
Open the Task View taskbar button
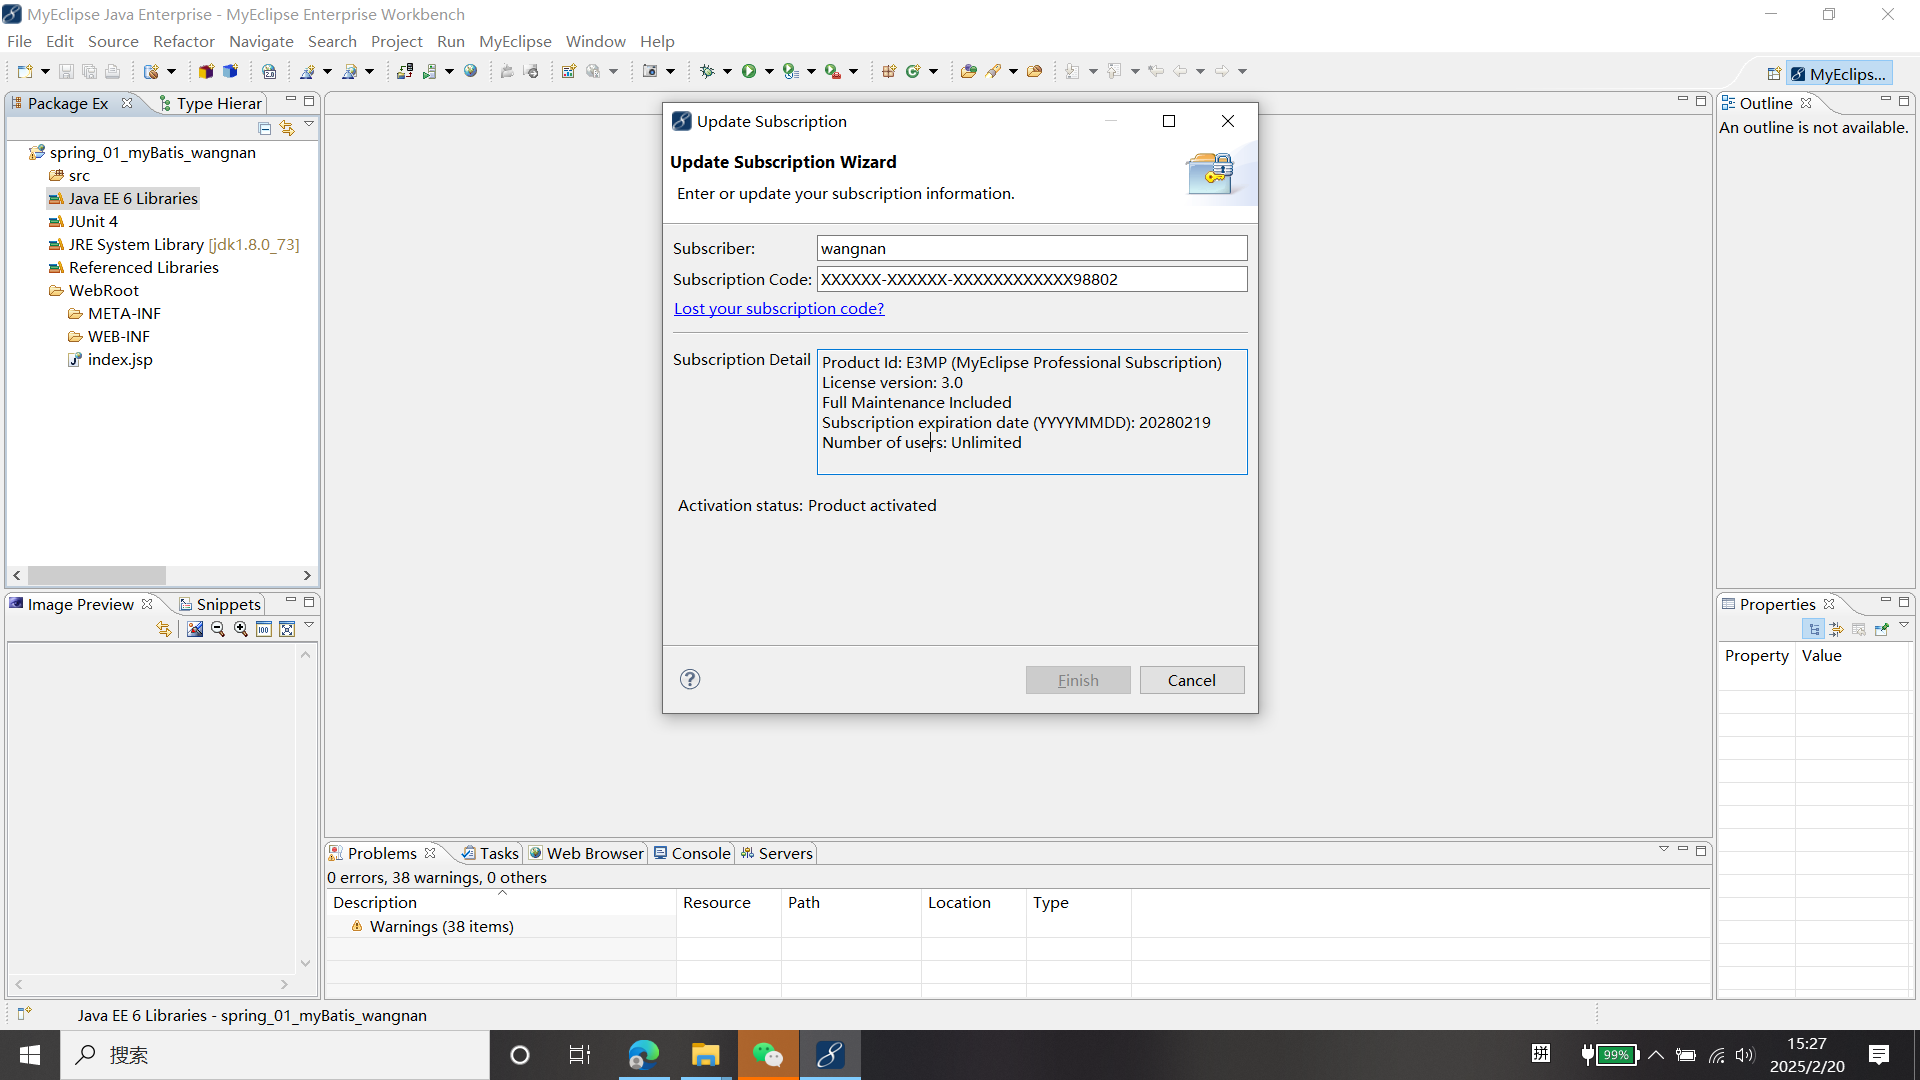pyautogui.click(x=580, y=1055)
